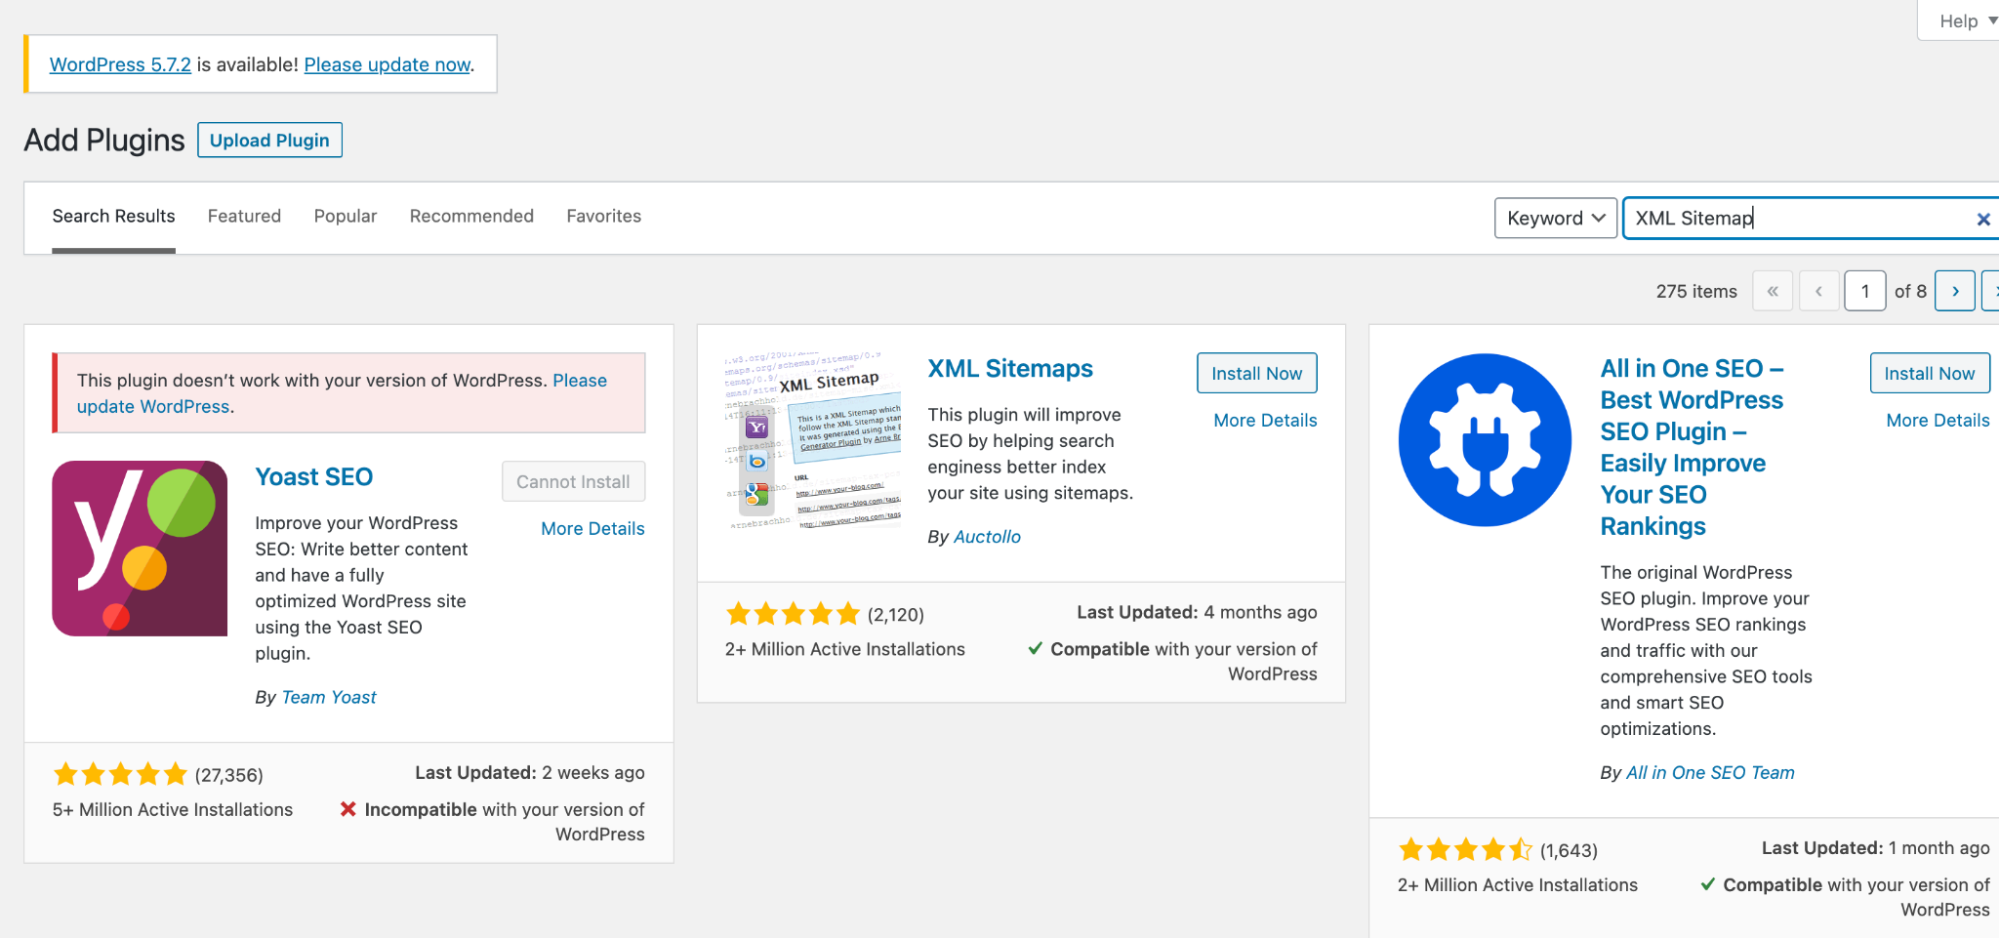Viewport: 1999px width, 939px height.
Task: Open More Details for All in One SEO
Action: 1938,420
